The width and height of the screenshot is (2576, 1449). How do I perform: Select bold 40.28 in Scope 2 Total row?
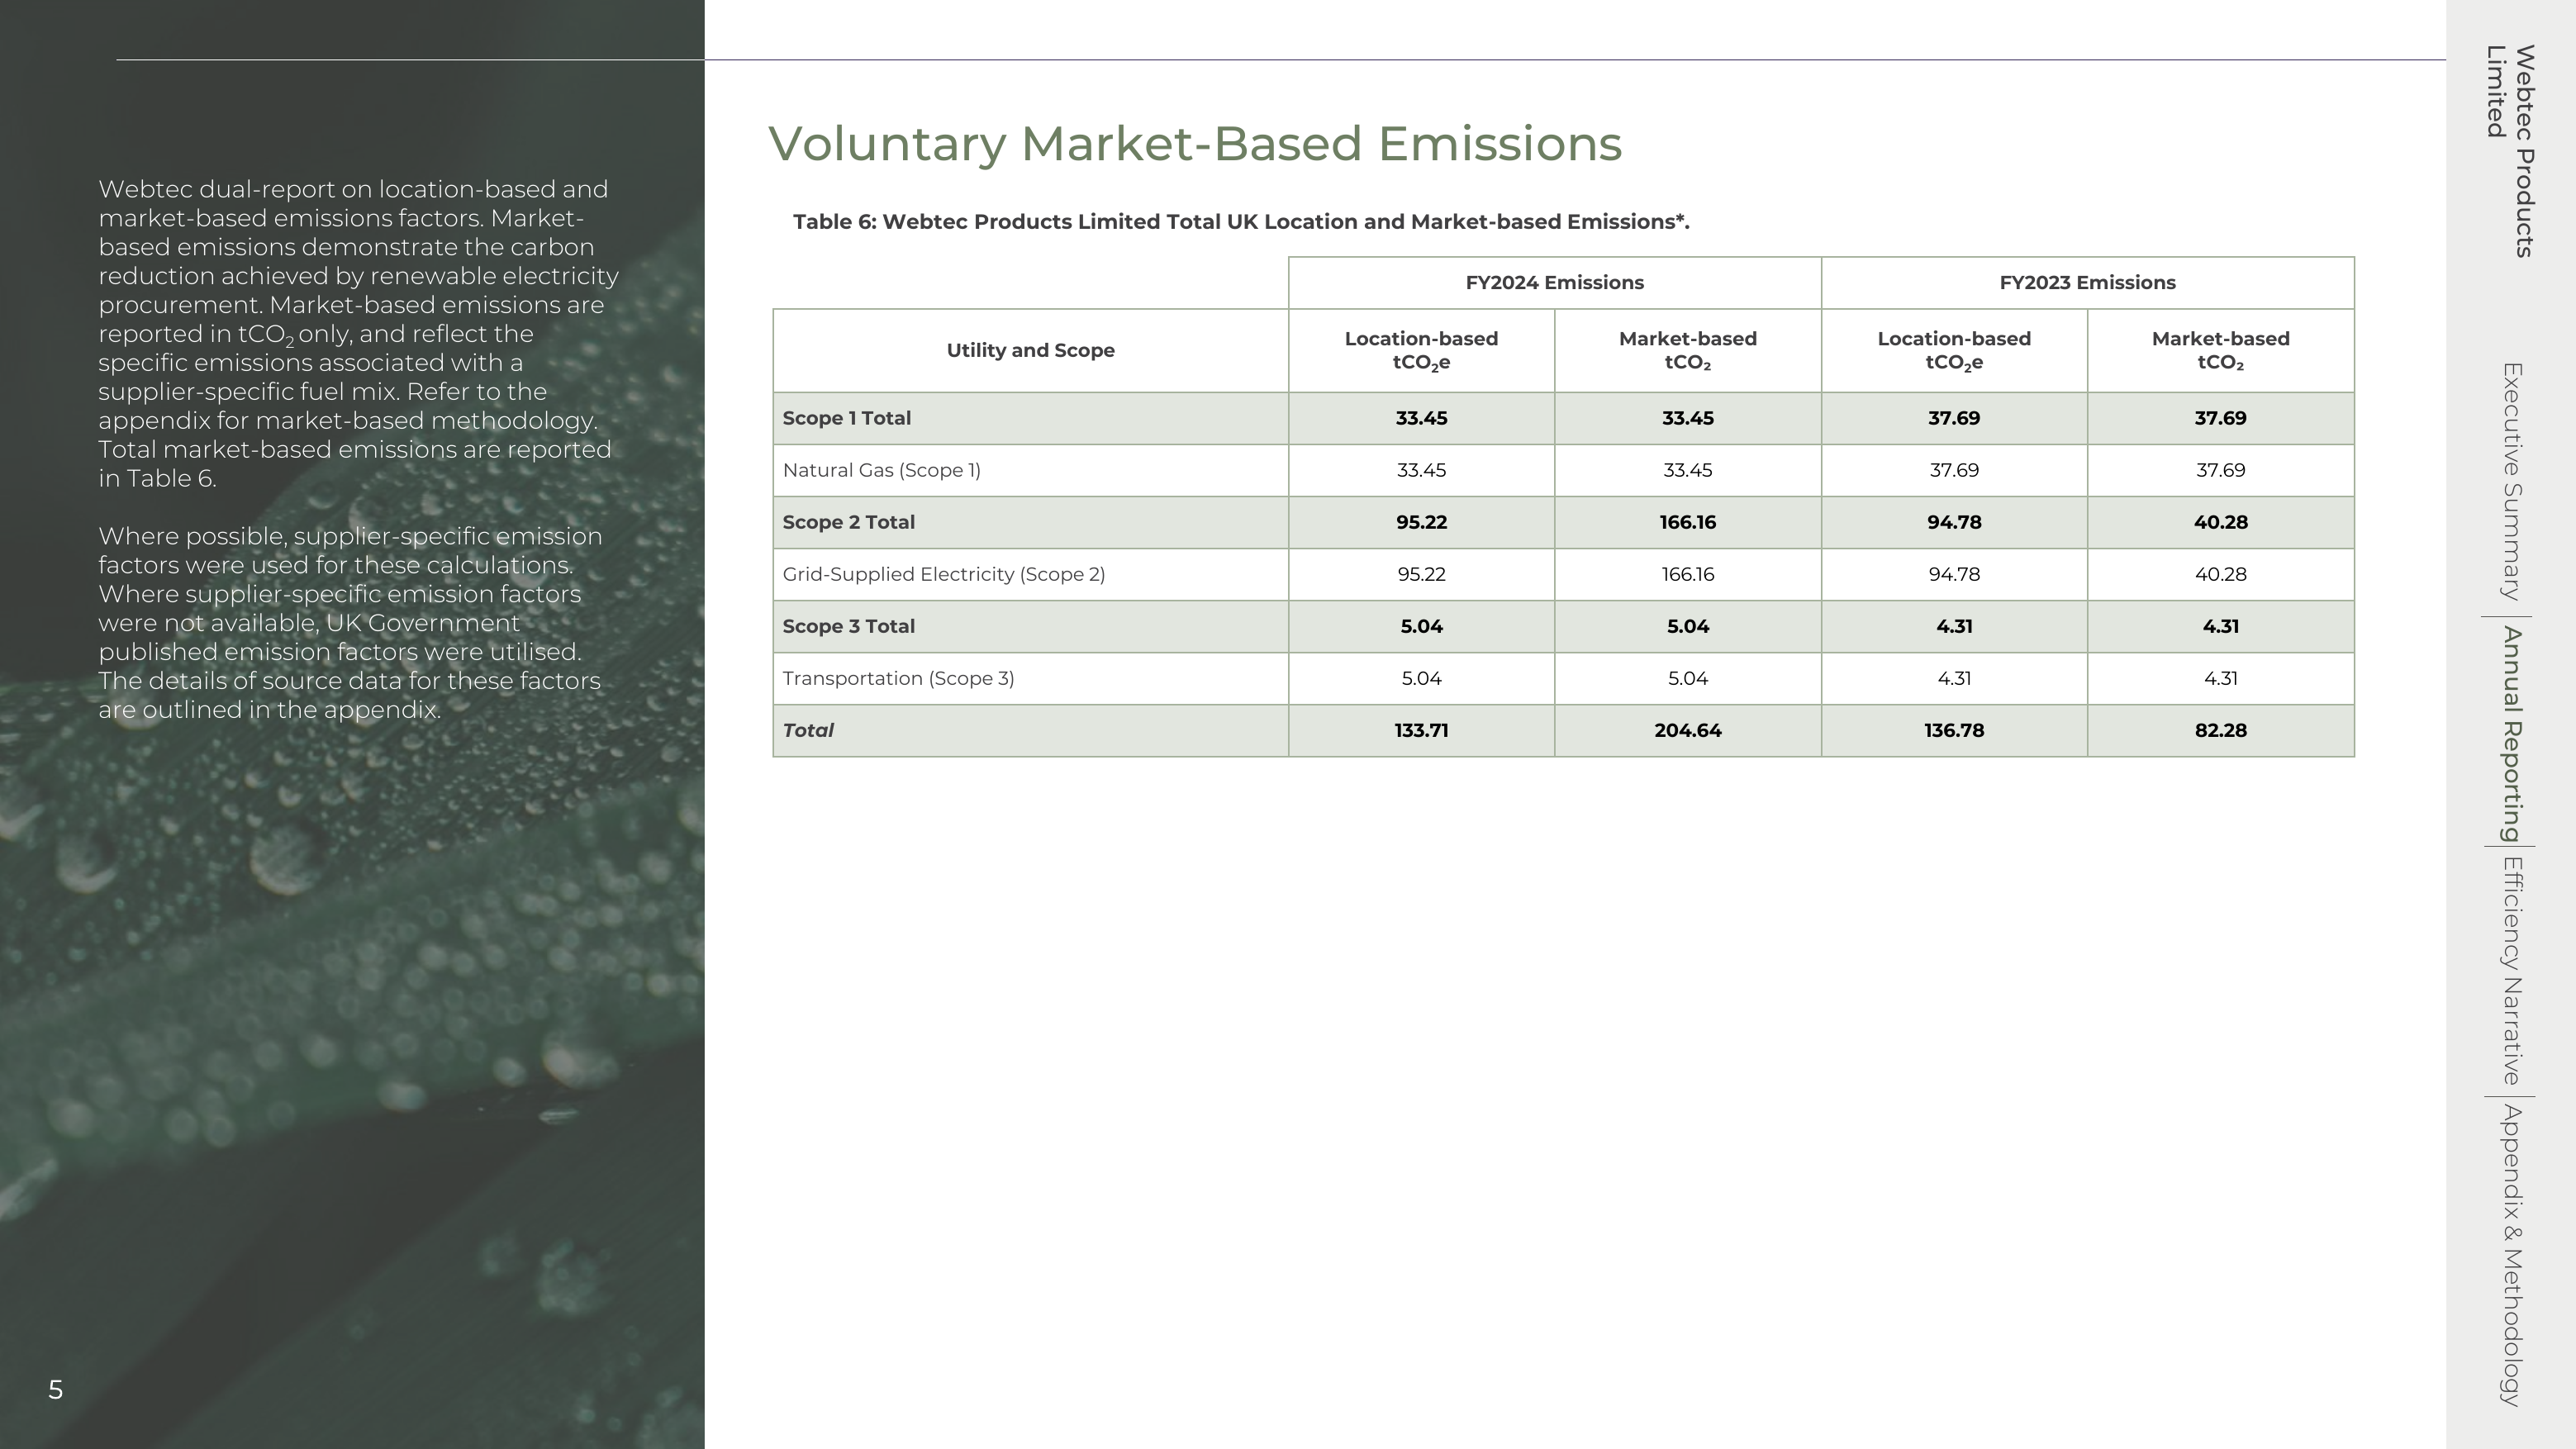[2220, 522]
